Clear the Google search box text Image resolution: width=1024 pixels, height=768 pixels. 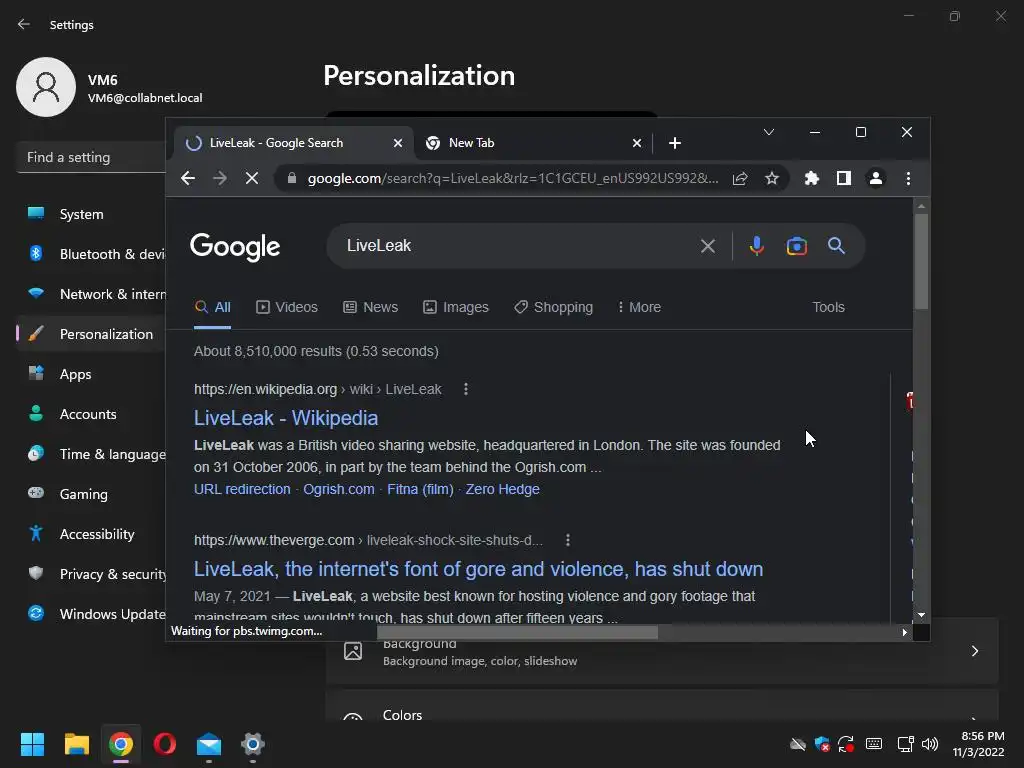click(708, 246)
